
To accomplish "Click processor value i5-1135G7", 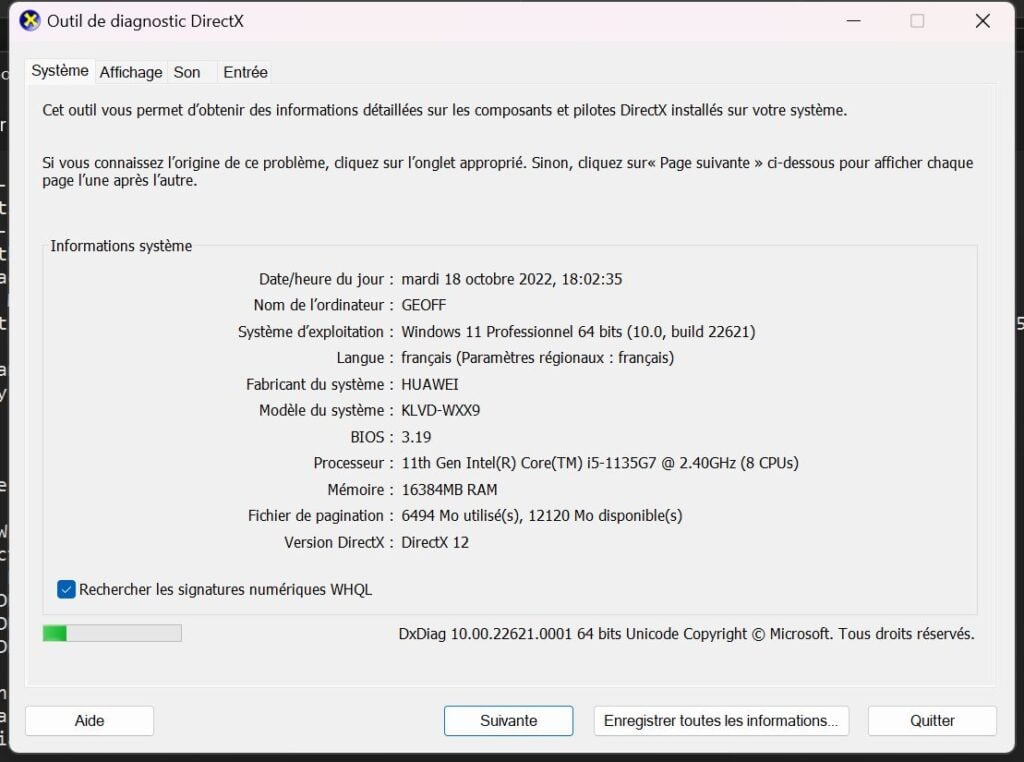I will (600, 463).
